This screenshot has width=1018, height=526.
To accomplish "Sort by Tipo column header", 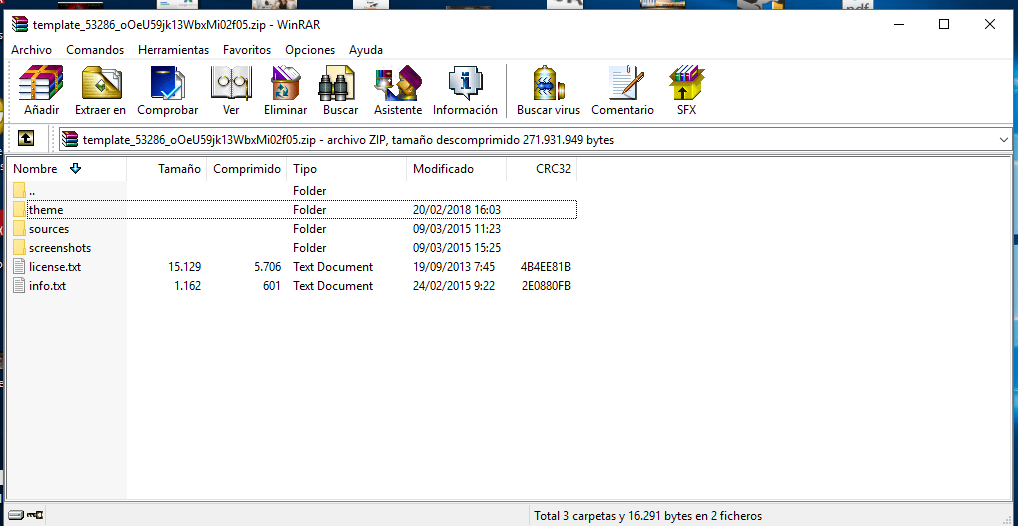I will pos(347,169).
